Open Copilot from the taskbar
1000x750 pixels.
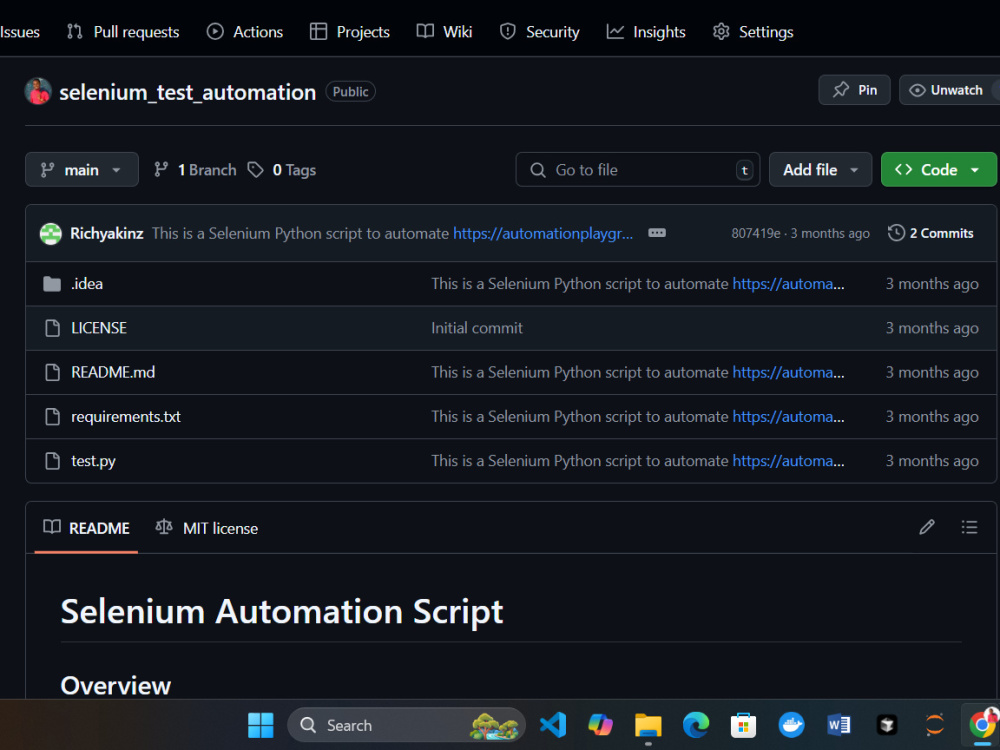(601, 725)
